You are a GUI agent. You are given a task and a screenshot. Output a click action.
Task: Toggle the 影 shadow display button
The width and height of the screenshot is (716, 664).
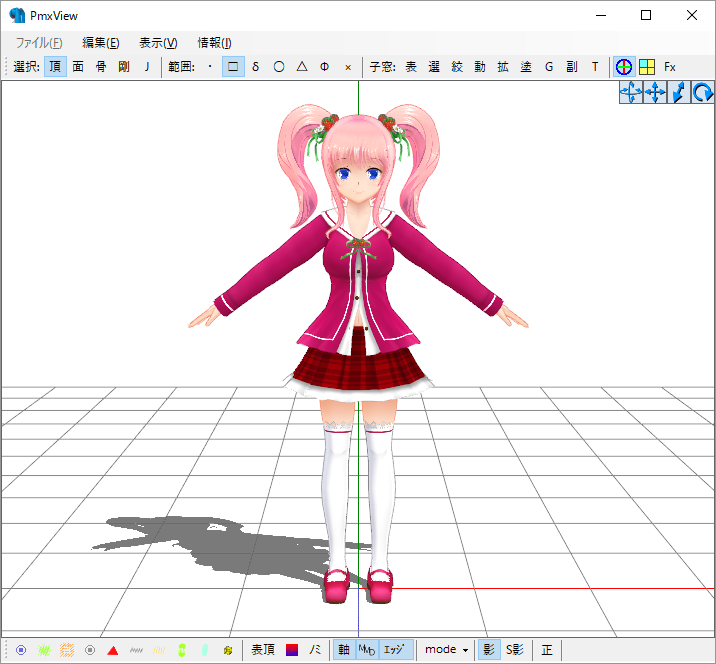click(x=489, y=650)
